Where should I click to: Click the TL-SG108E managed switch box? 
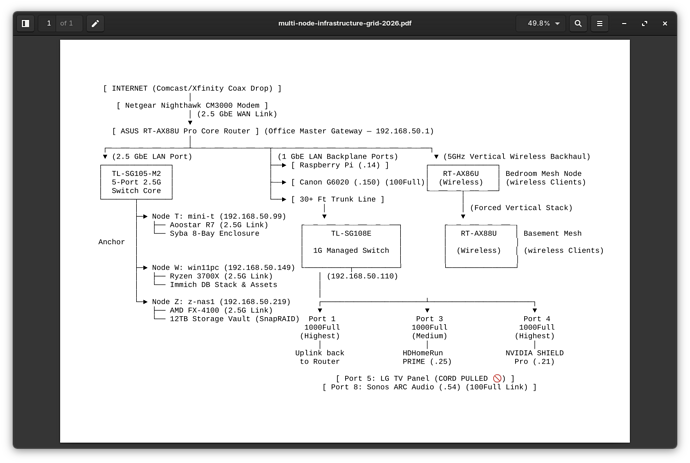pos(351,246)
